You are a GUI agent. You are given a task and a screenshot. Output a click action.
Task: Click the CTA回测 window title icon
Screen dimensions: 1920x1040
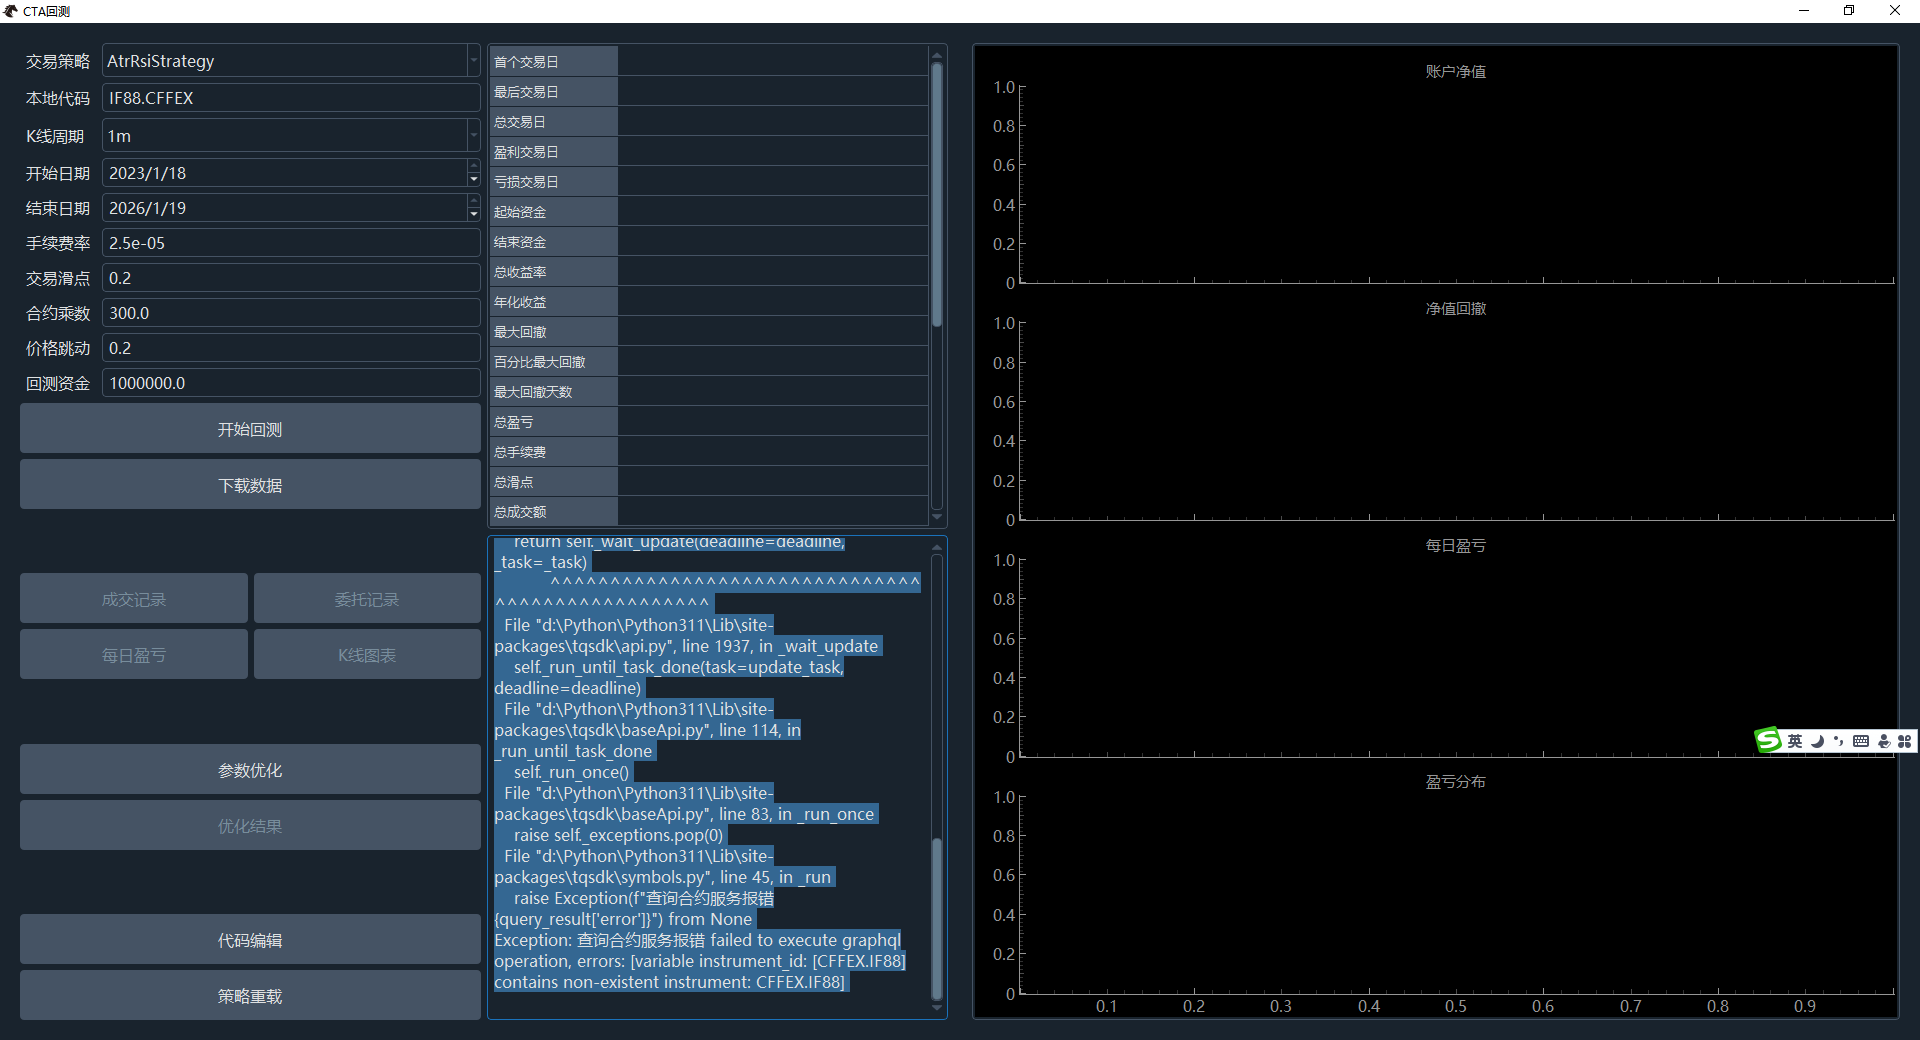[x=11, y=11]
